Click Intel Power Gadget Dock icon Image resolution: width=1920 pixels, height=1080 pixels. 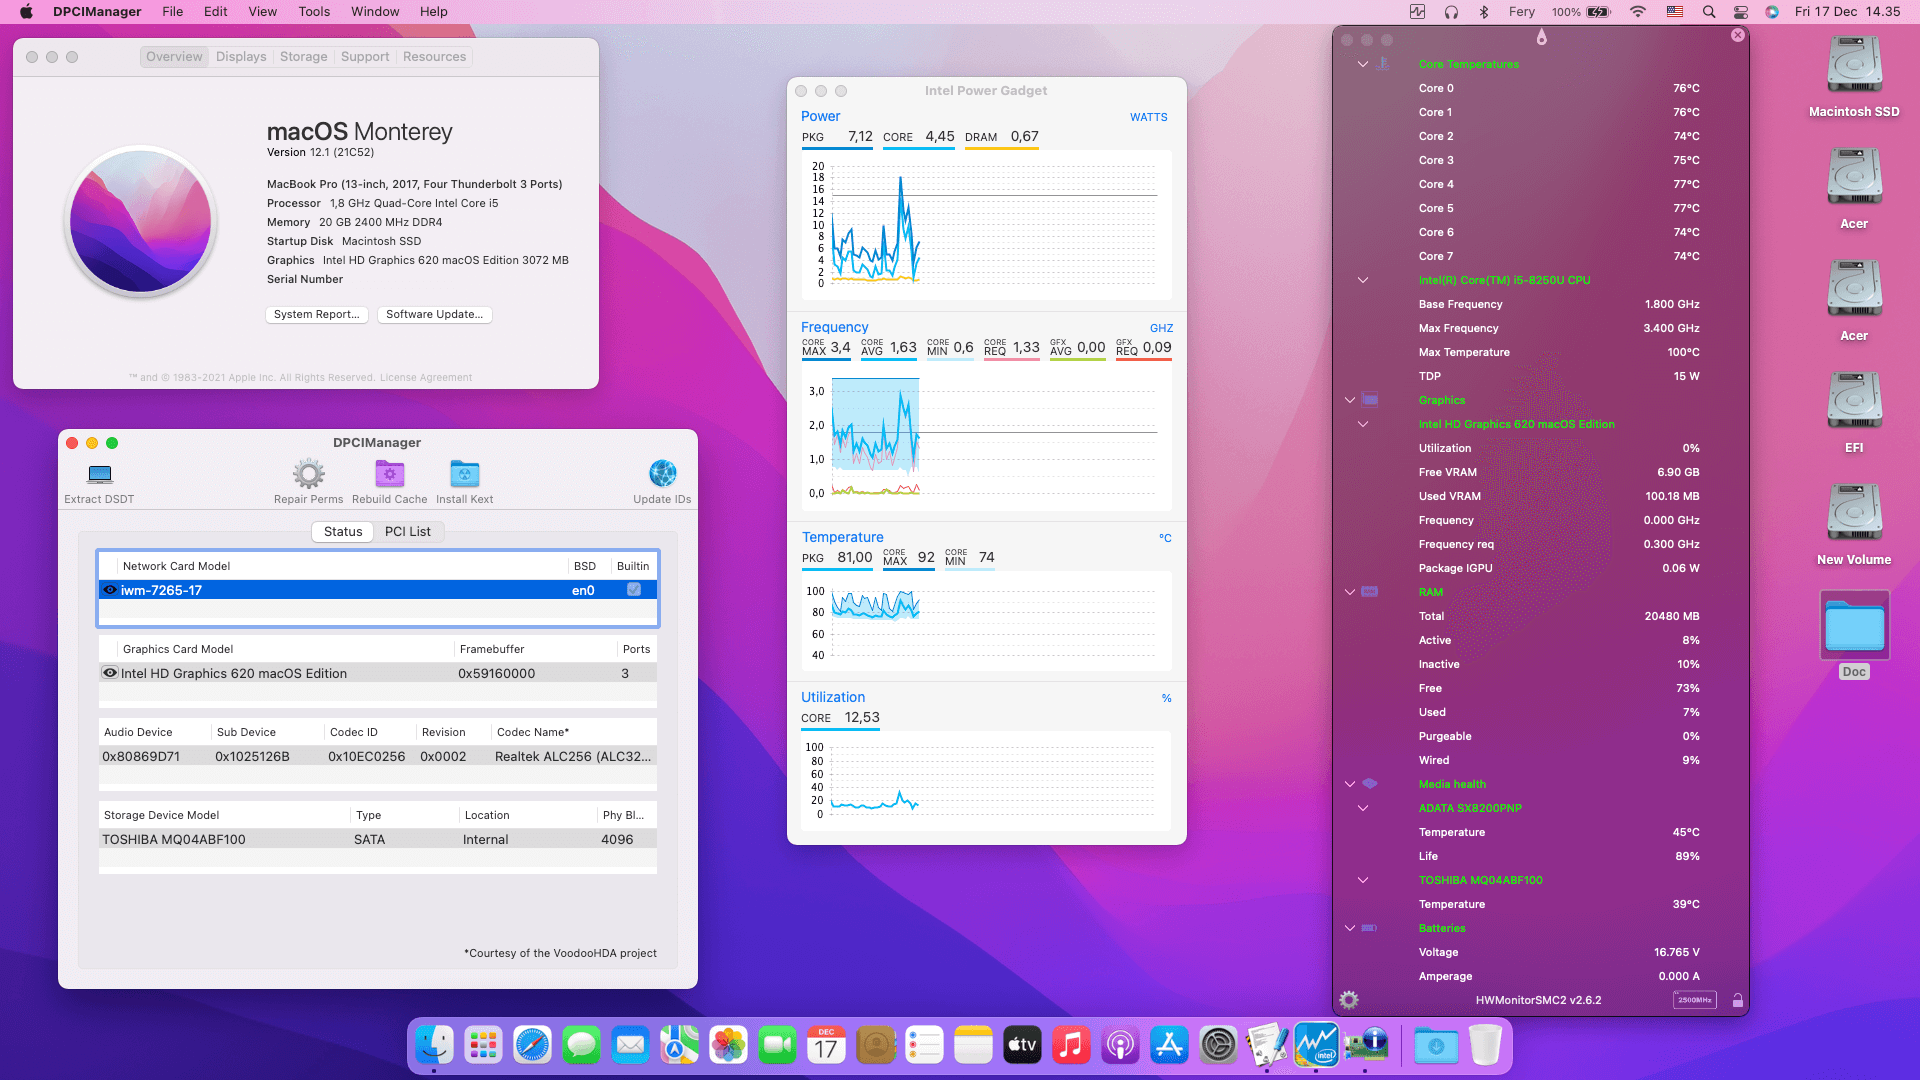coord(1316,1046)
